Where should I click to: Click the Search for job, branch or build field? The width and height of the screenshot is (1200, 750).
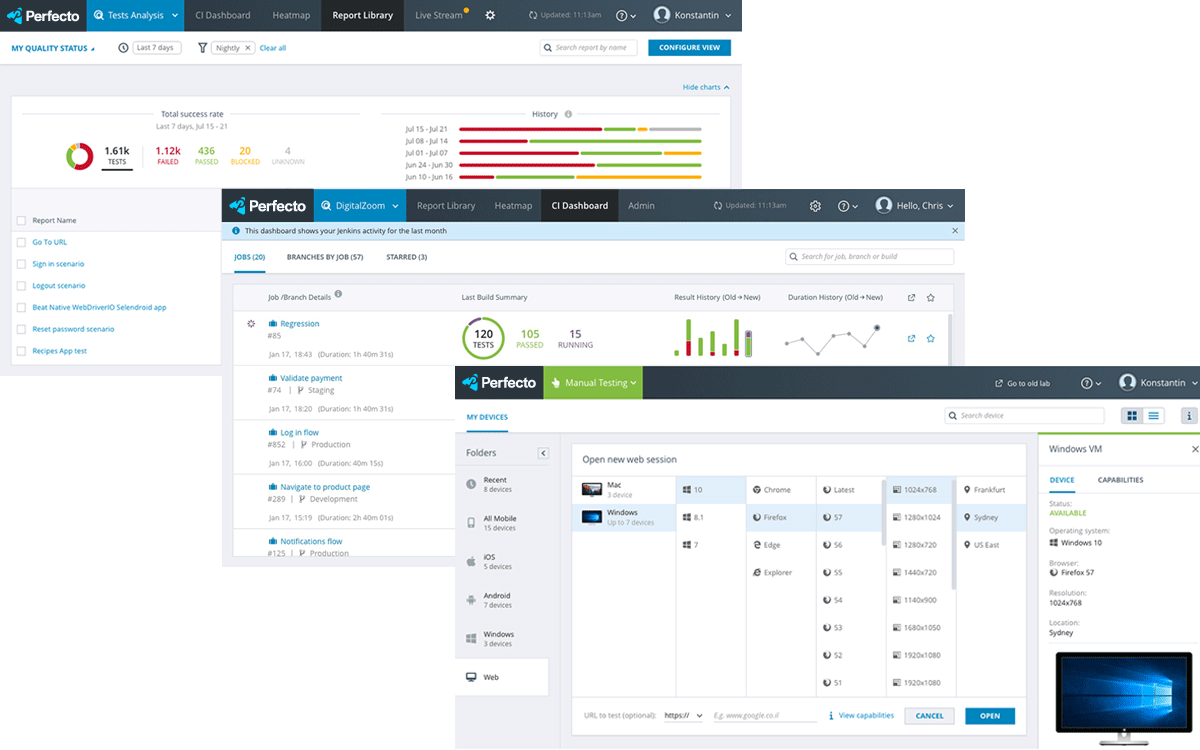[x=869, y=257]
